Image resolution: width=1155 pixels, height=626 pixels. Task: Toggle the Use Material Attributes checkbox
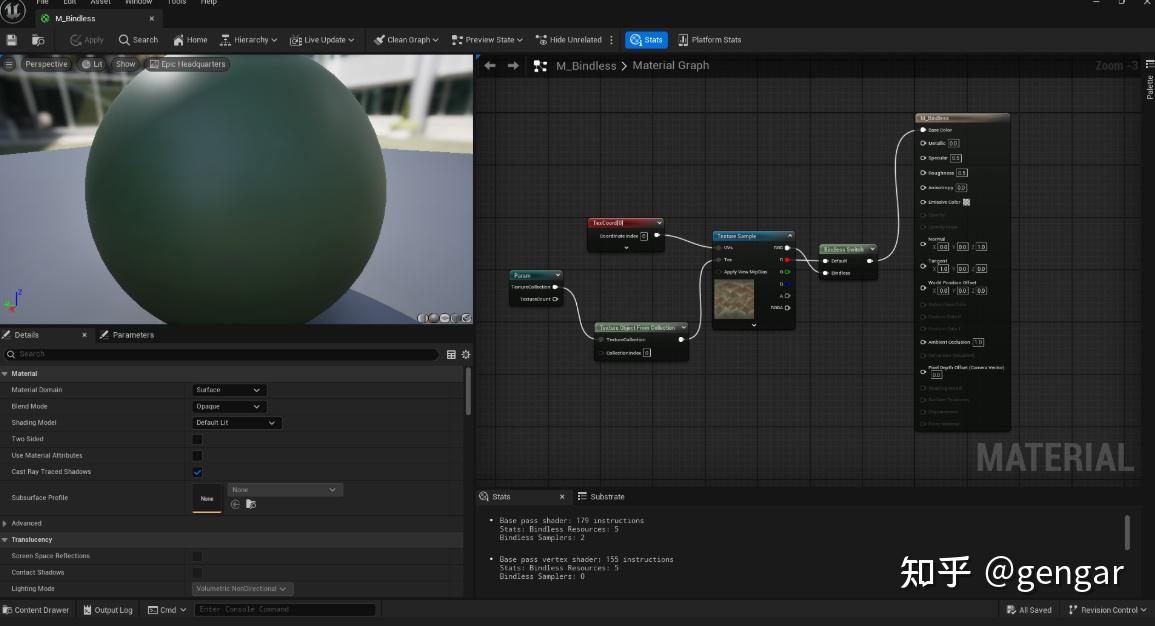point(197,456)
